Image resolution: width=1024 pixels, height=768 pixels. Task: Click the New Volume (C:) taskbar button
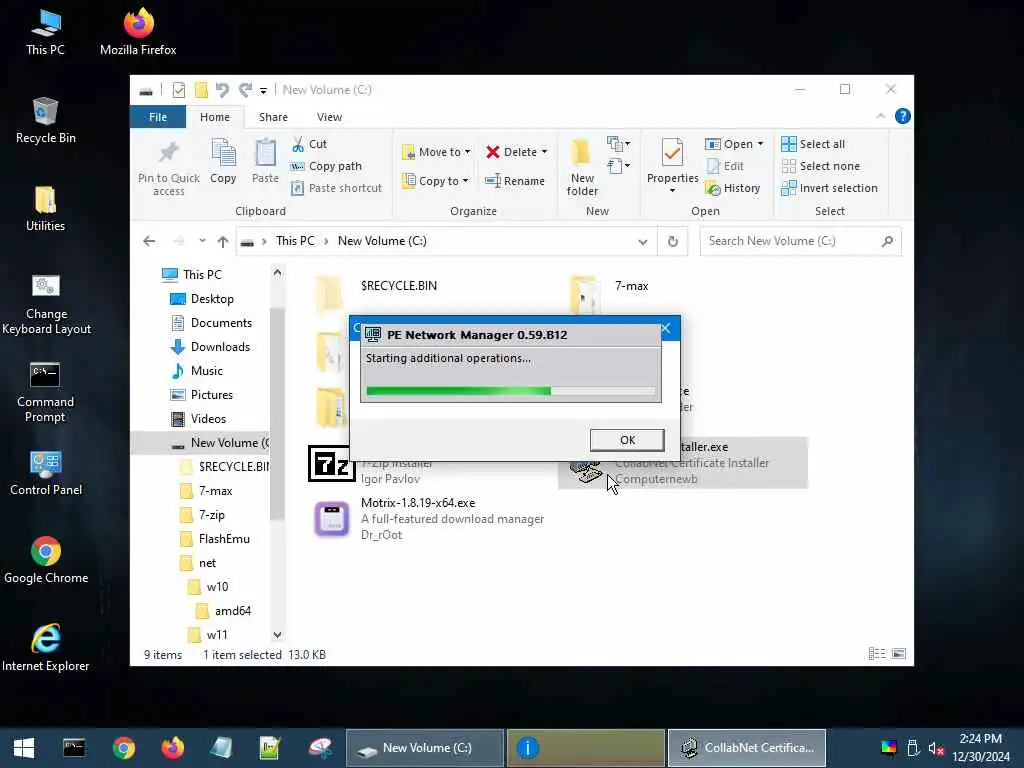click(424, 748)
